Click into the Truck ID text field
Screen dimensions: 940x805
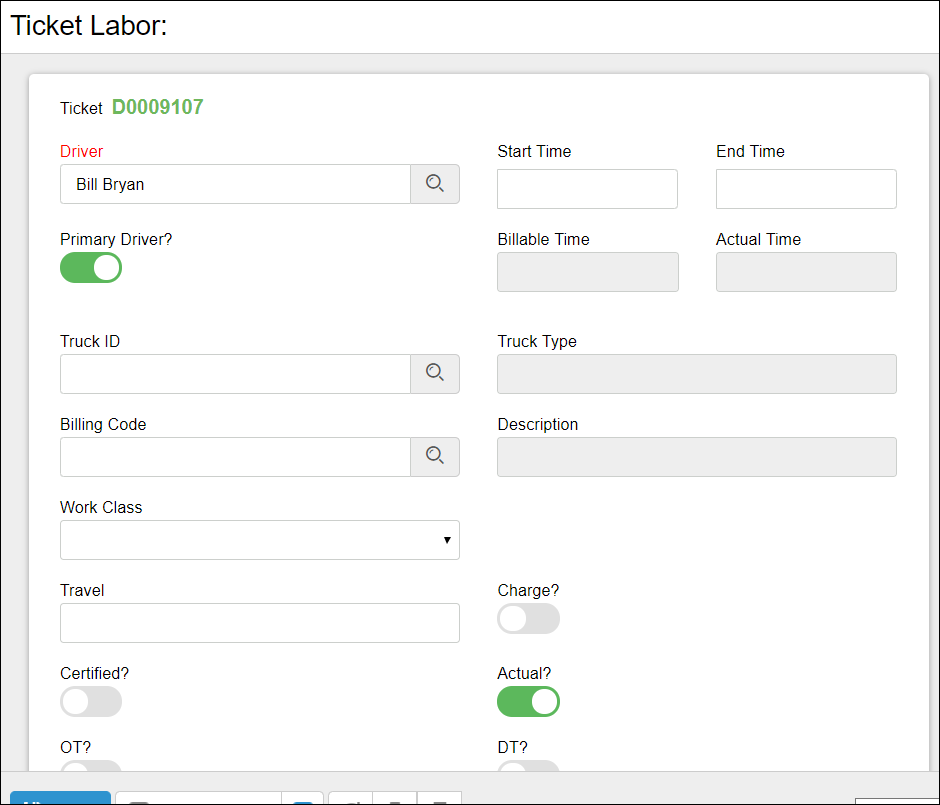point(235,374)
